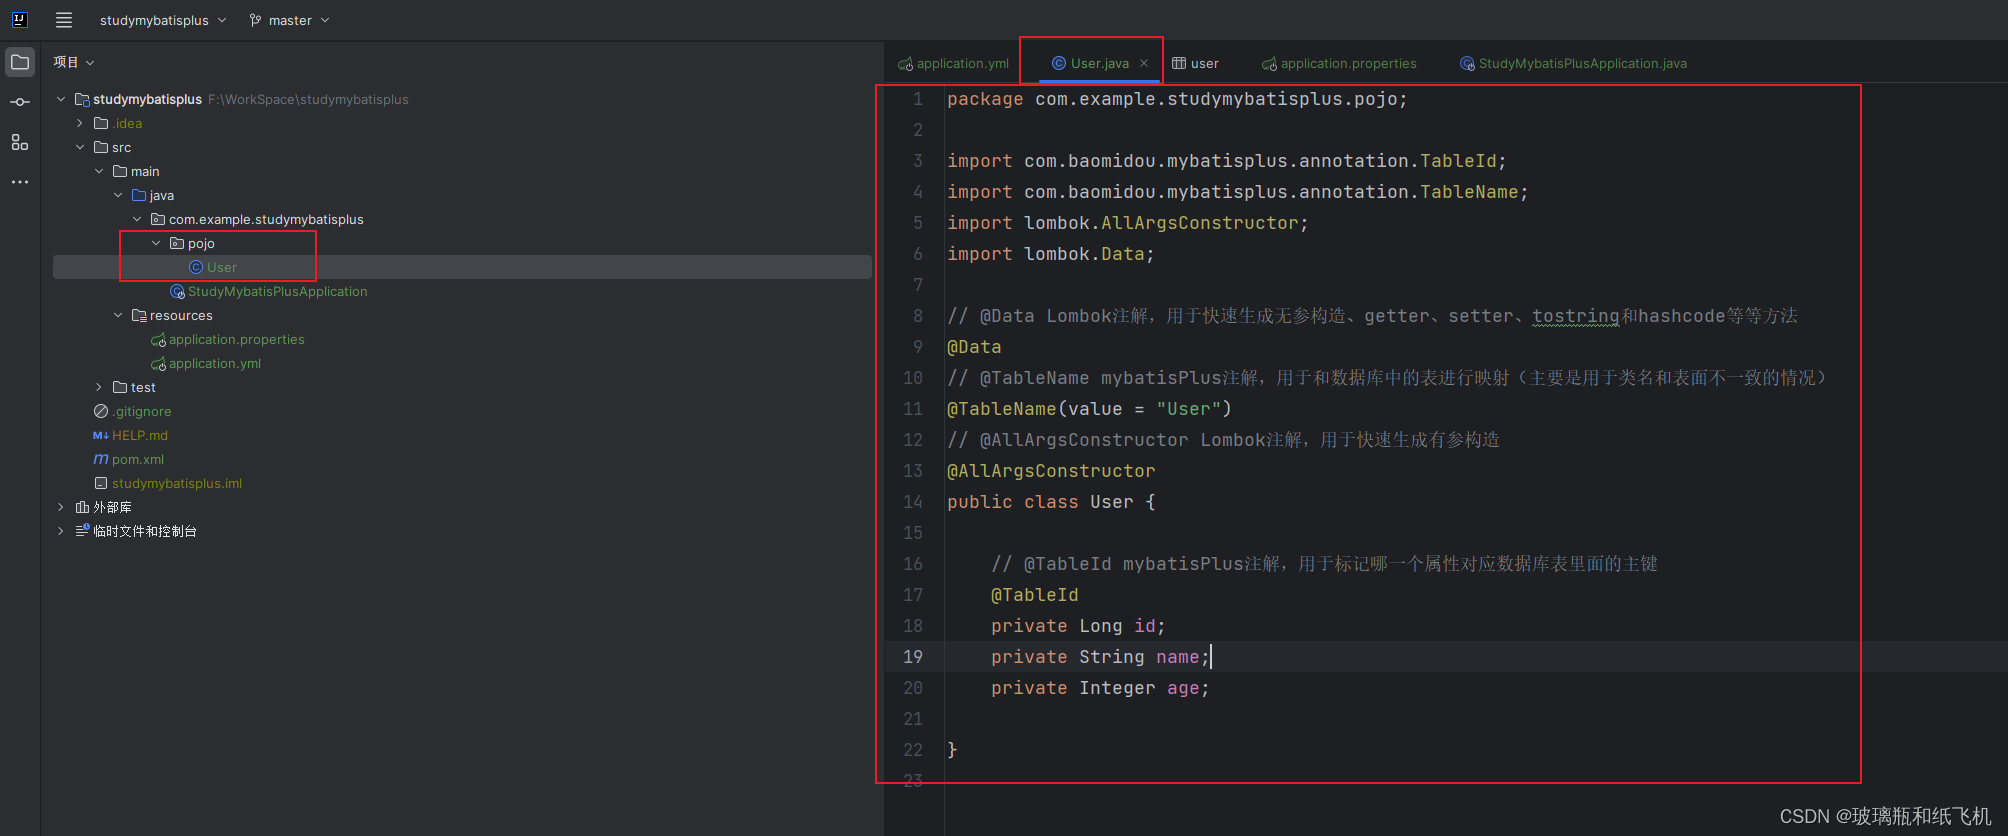Show more tool windows ellipsis
Viewport: 2008px width, 836px height.
[x=20, y=182]
